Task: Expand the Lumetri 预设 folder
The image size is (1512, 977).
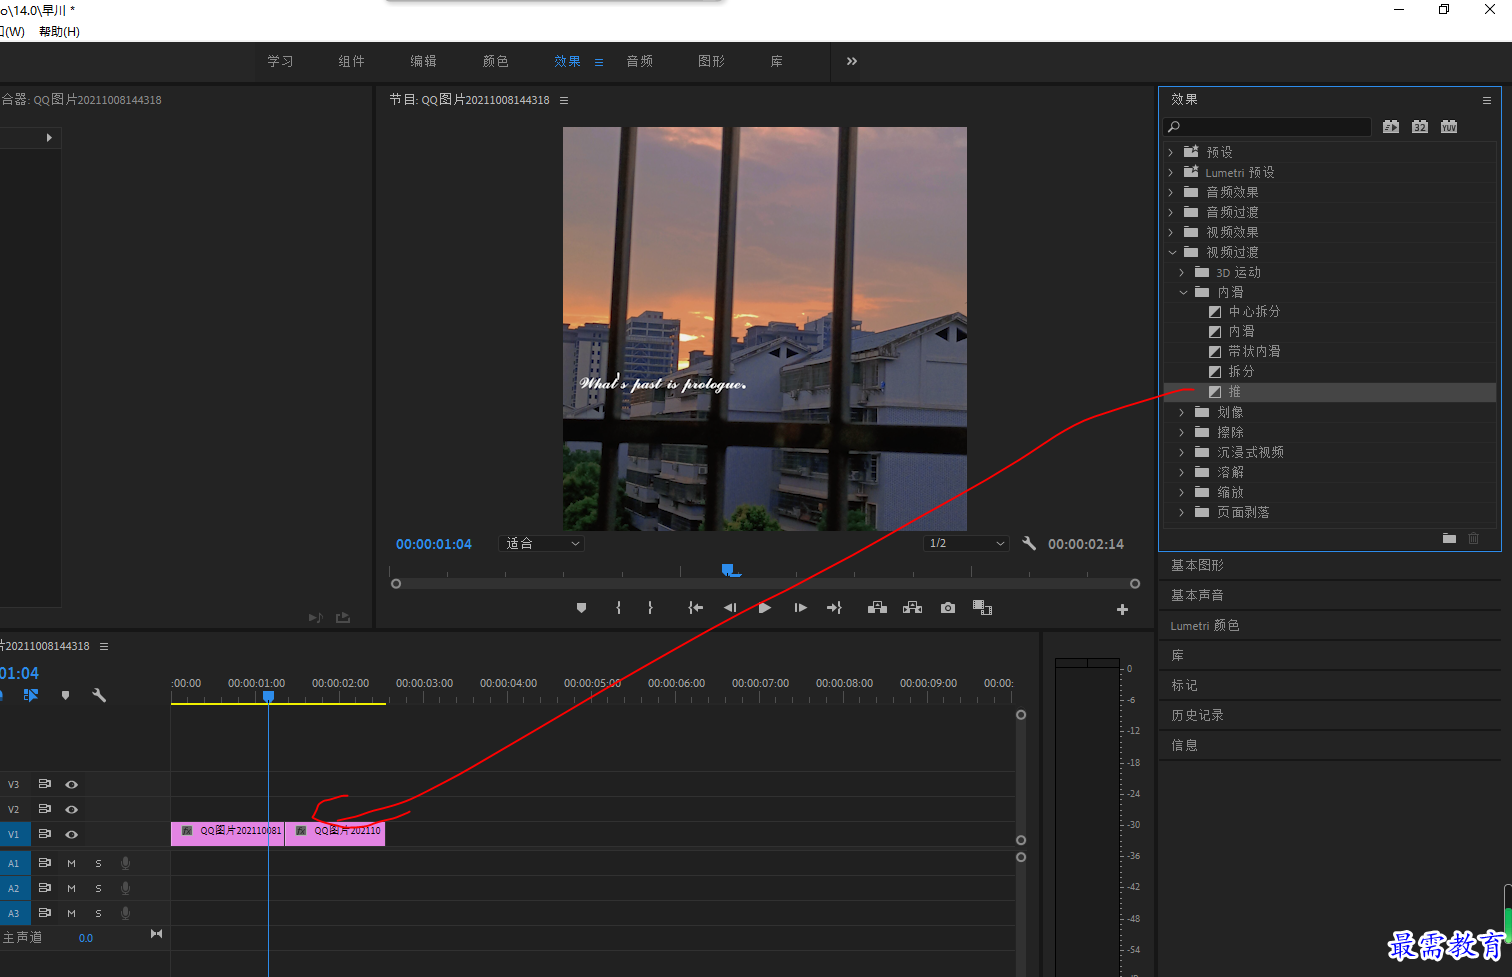Action: tap(1171, 172)
